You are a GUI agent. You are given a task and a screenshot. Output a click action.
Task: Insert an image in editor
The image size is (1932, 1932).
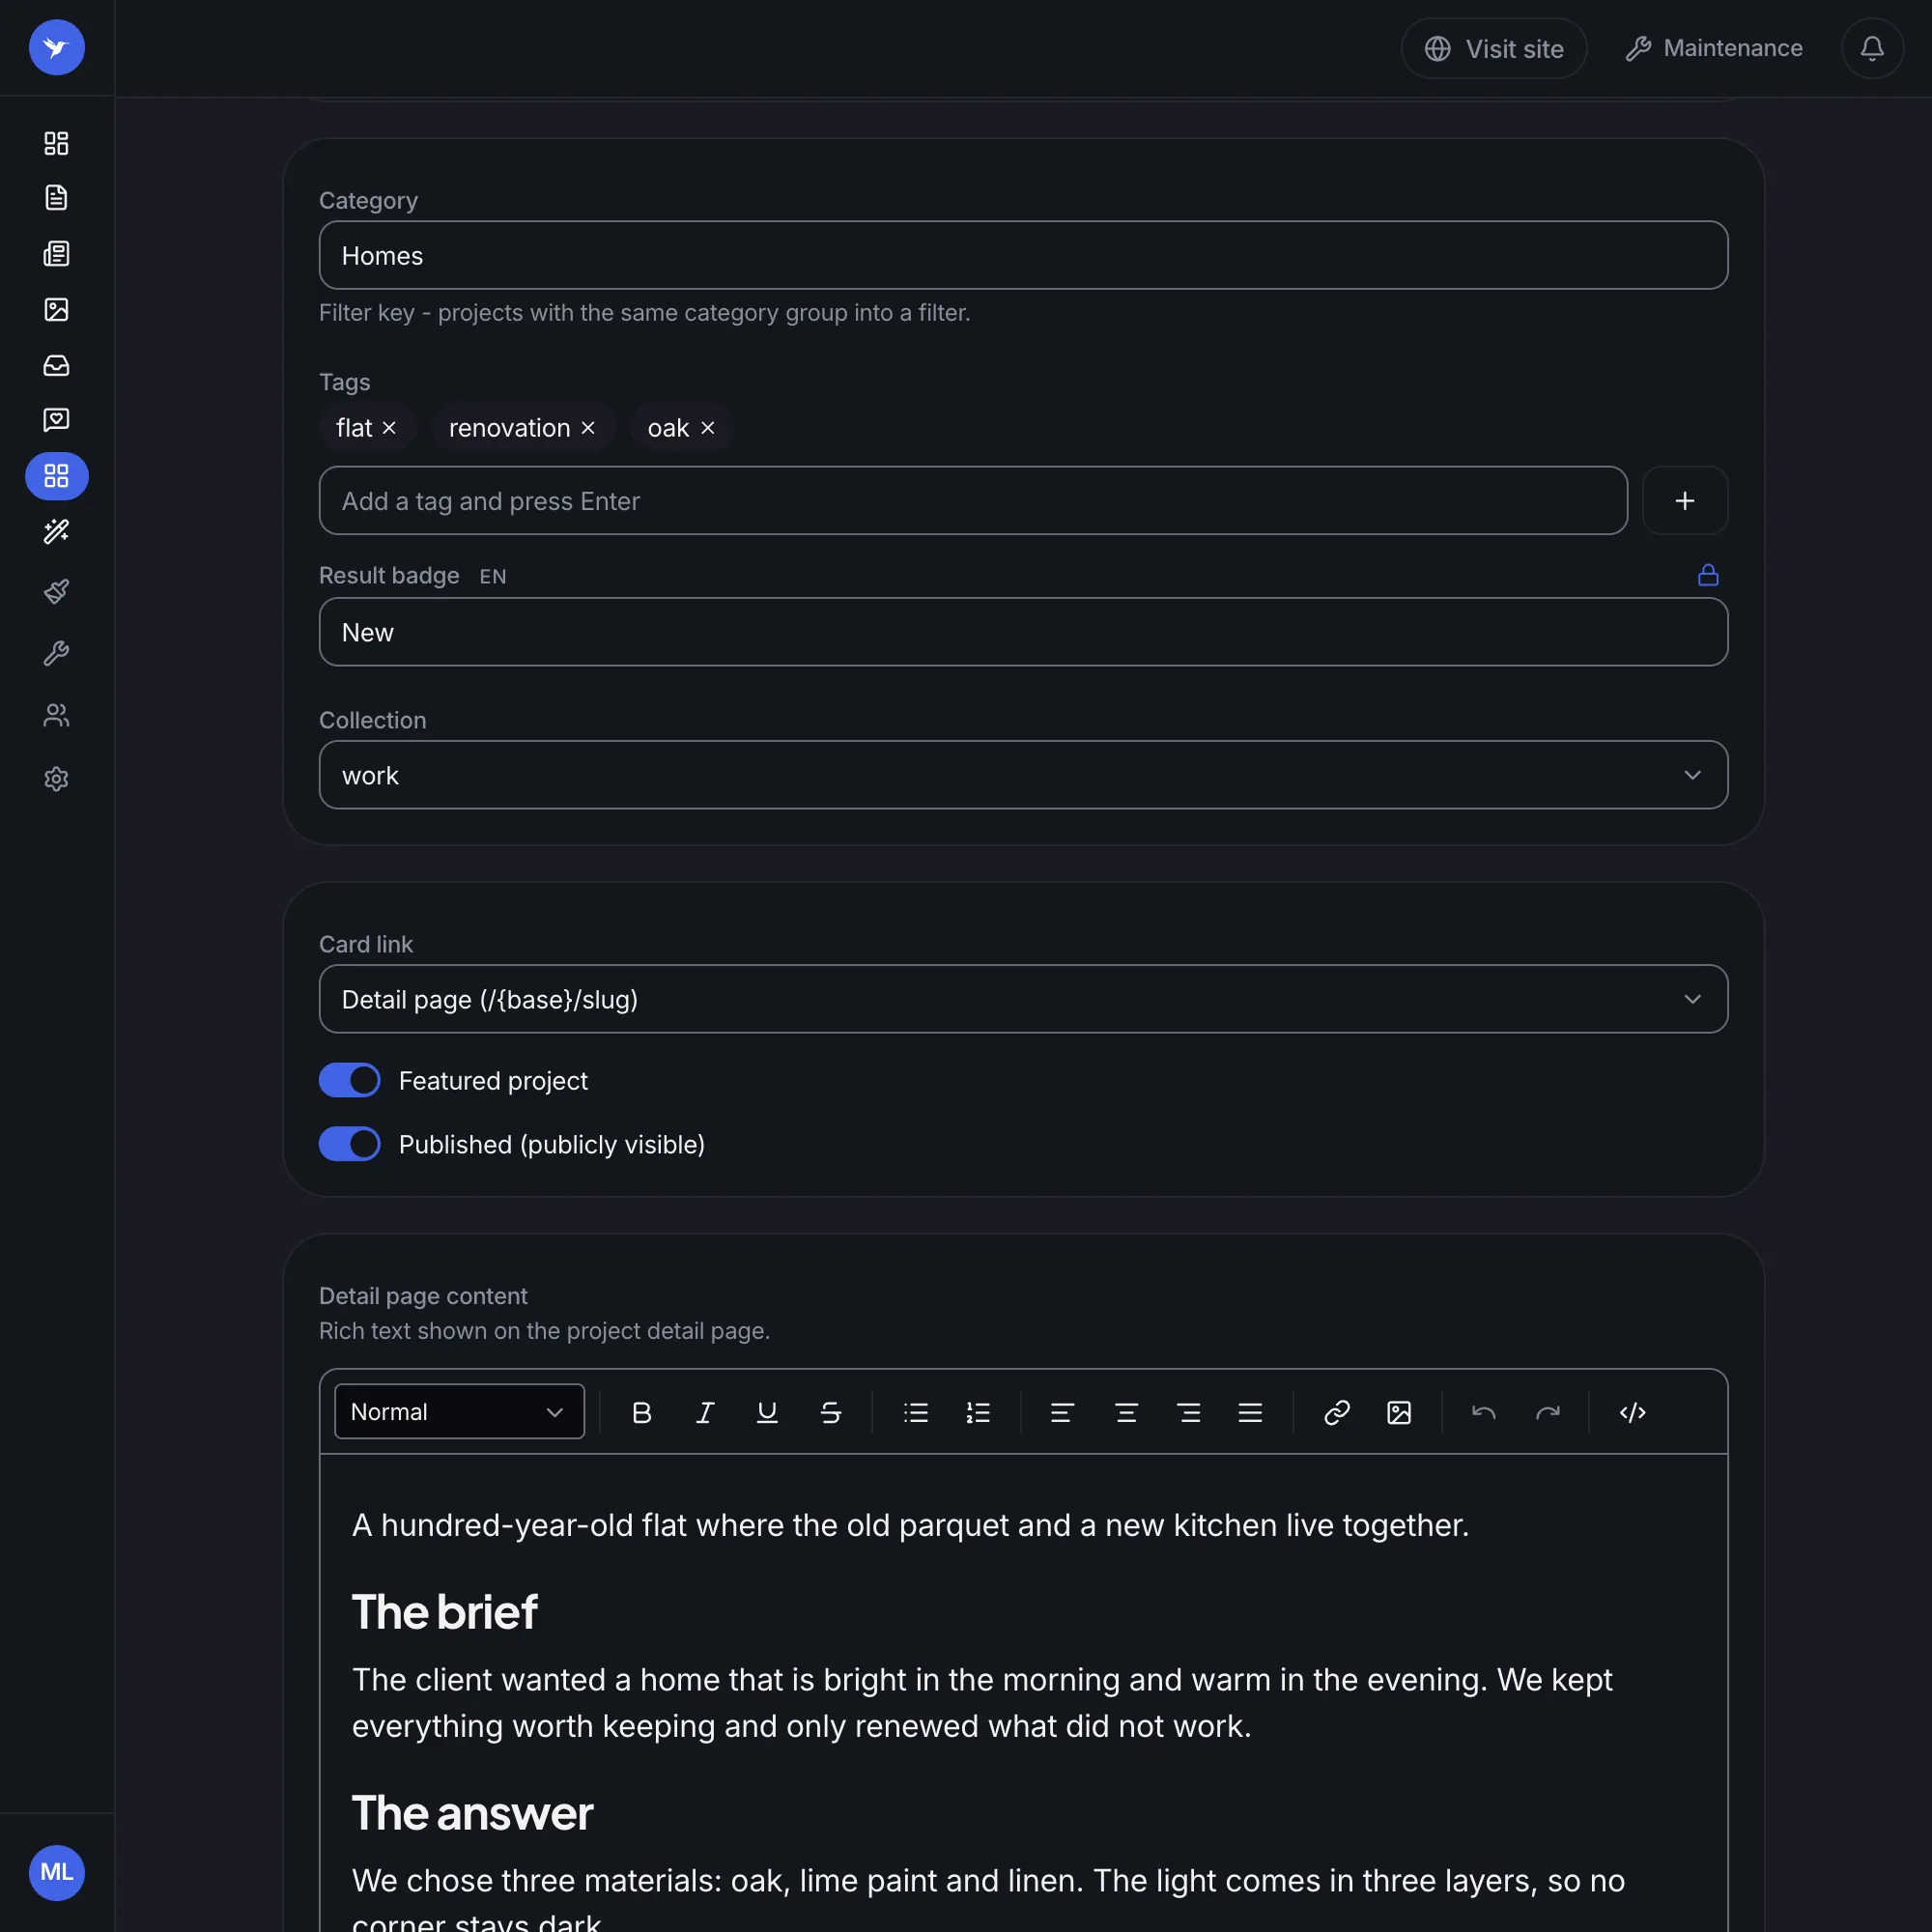click(1399, 1412)
